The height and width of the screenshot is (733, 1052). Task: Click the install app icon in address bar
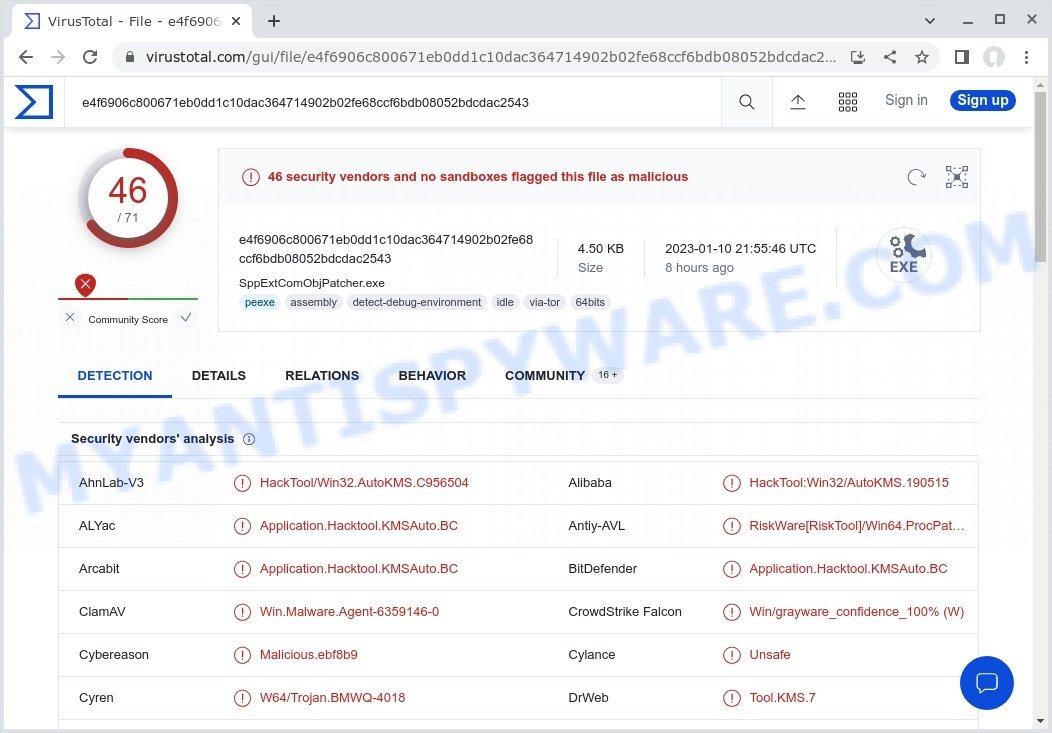tap(857, 57)
